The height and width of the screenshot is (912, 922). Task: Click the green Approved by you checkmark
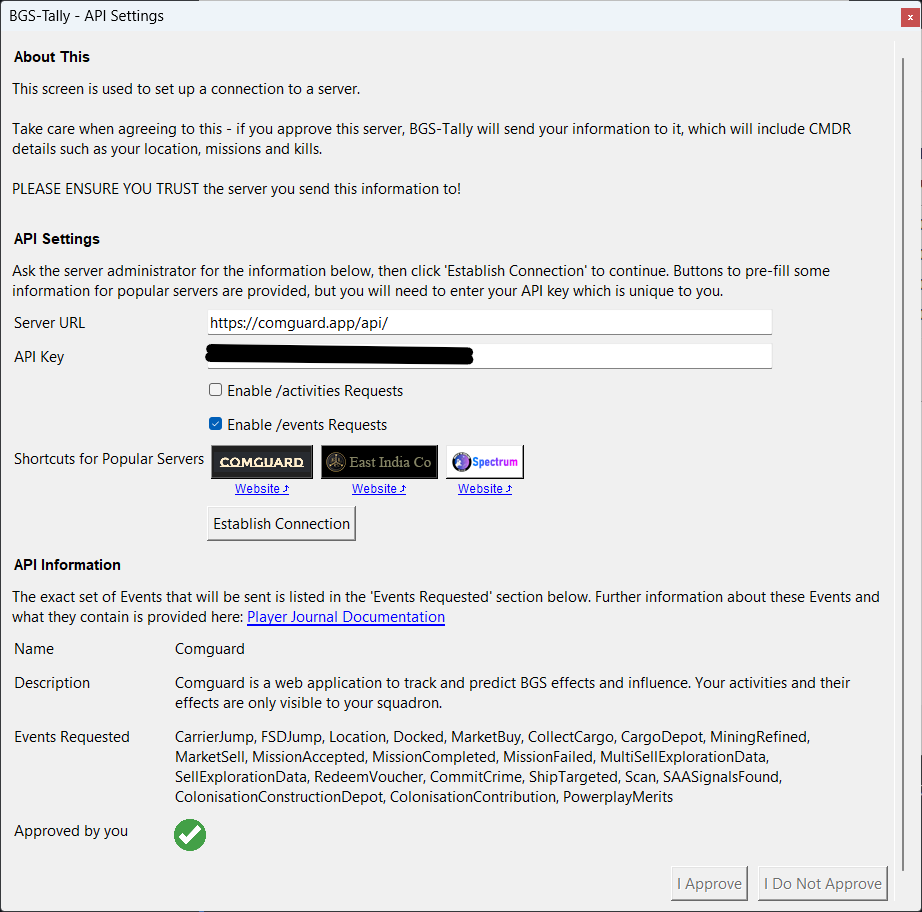tap(190, 834)
